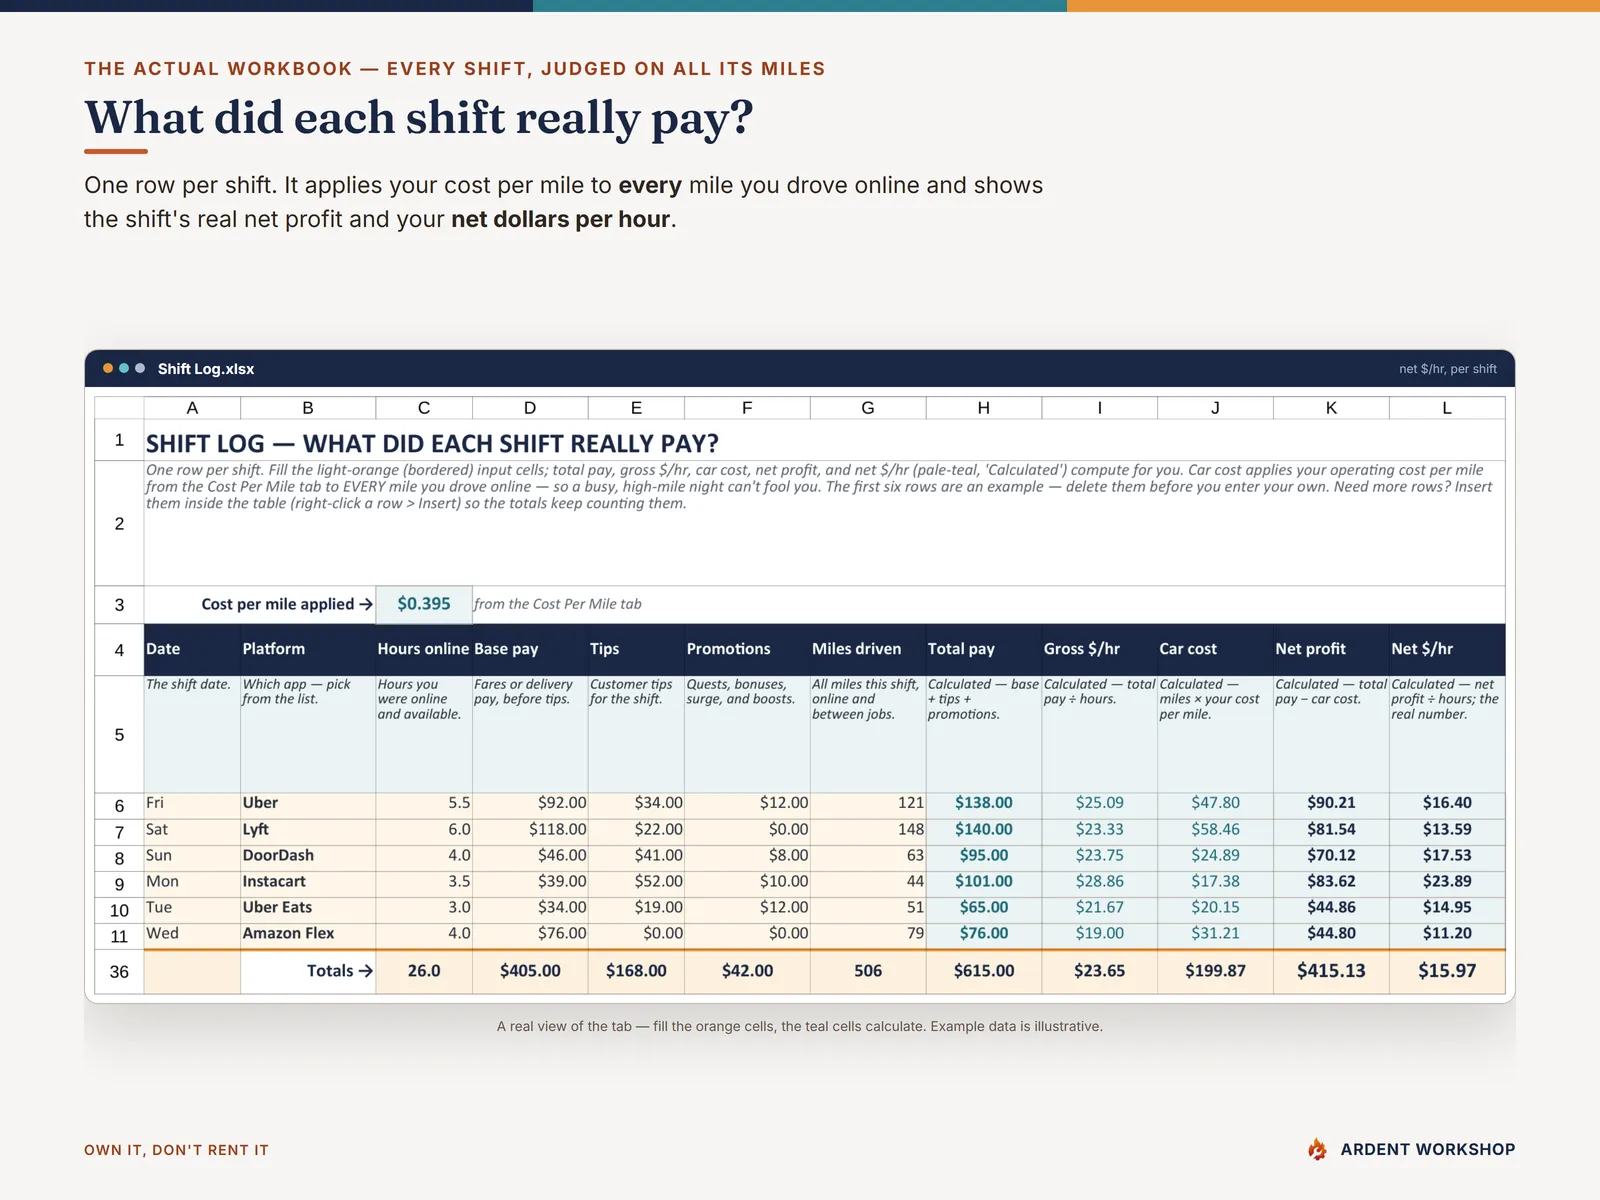Select row 6 header
Screen dimensions: 1600x1200
tap(119, 806)
